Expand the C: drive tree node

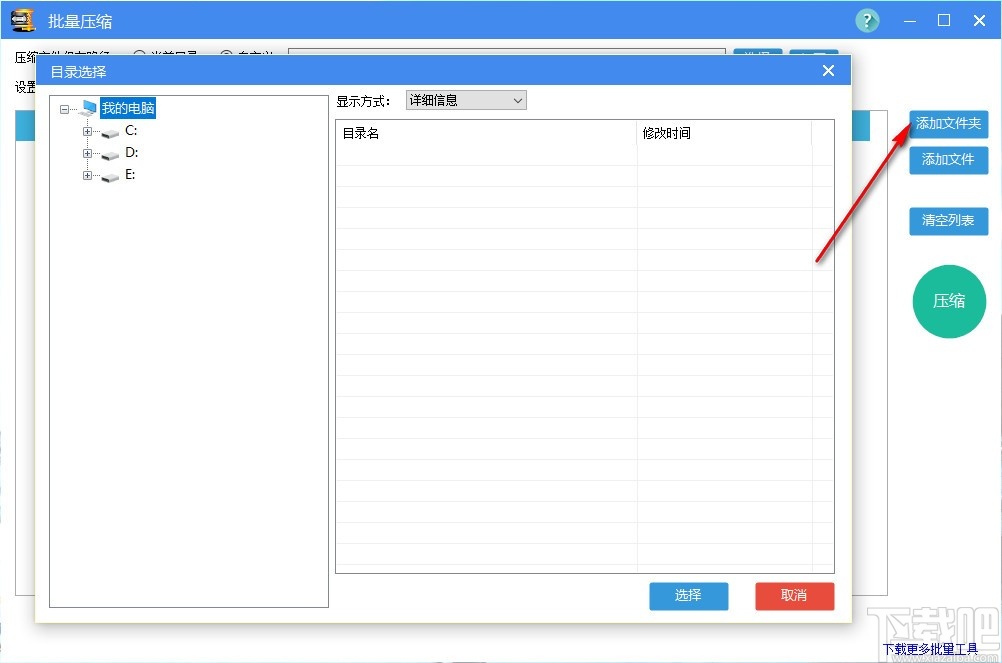(x=87, y=130)
